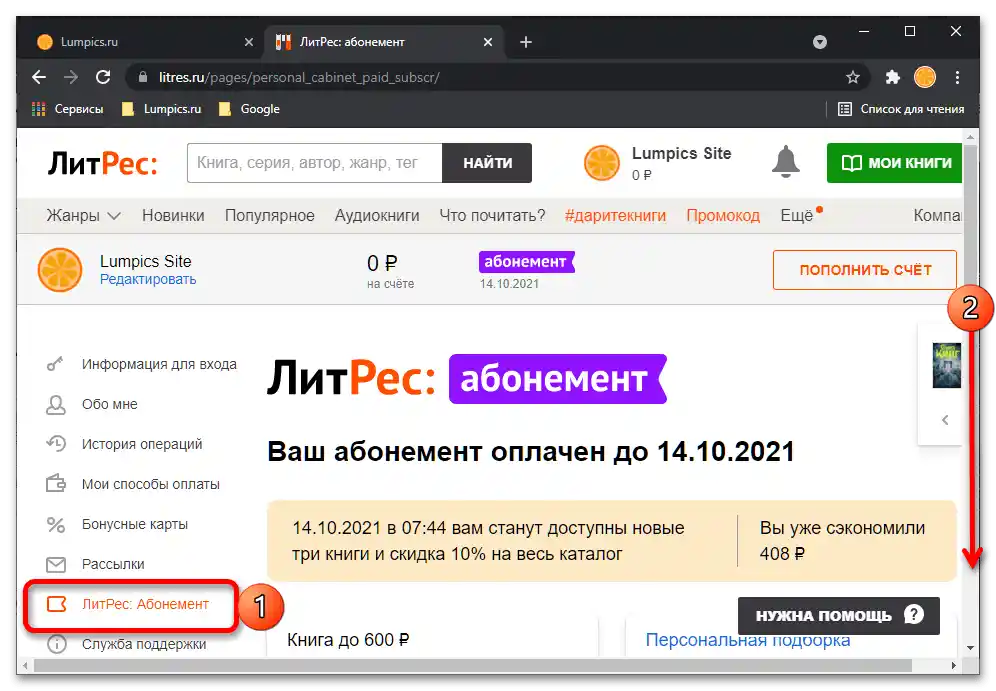Select ЛитРес: Абонемент sidebar item

[x=145, y=605]
